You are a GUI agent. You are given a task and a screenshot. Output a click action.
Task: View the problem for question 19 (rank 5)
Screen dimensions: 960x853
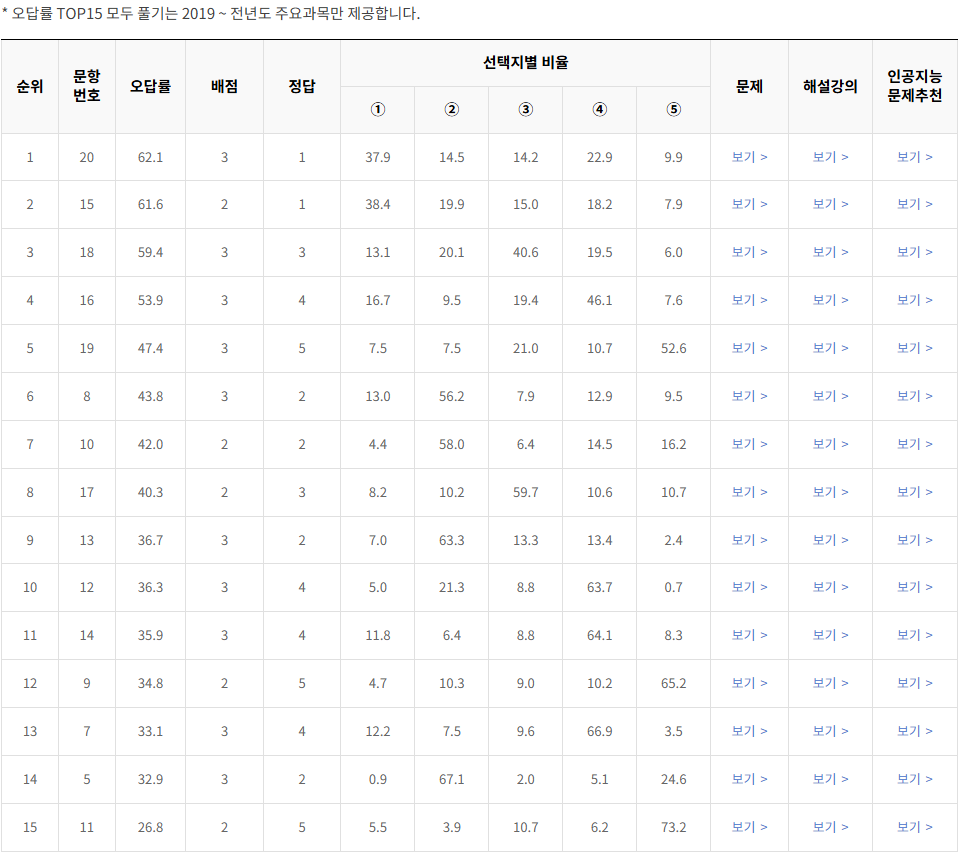[747, 348]
